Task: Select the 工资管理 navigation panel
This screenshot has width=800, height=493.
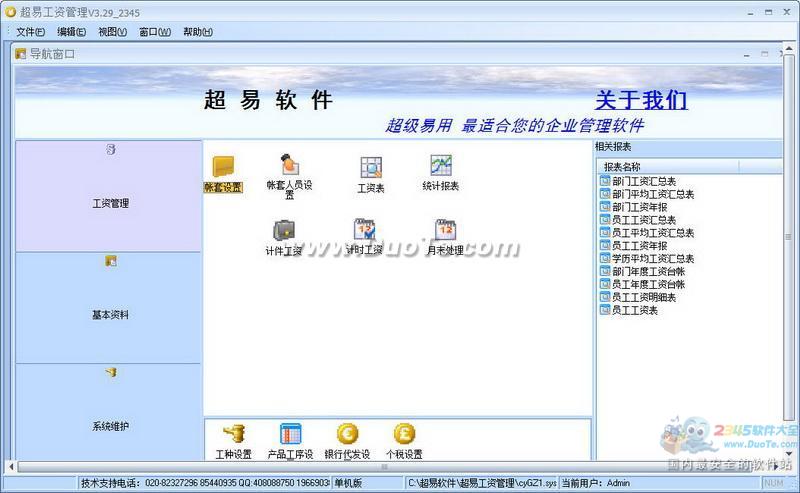Action: (109, 196)
